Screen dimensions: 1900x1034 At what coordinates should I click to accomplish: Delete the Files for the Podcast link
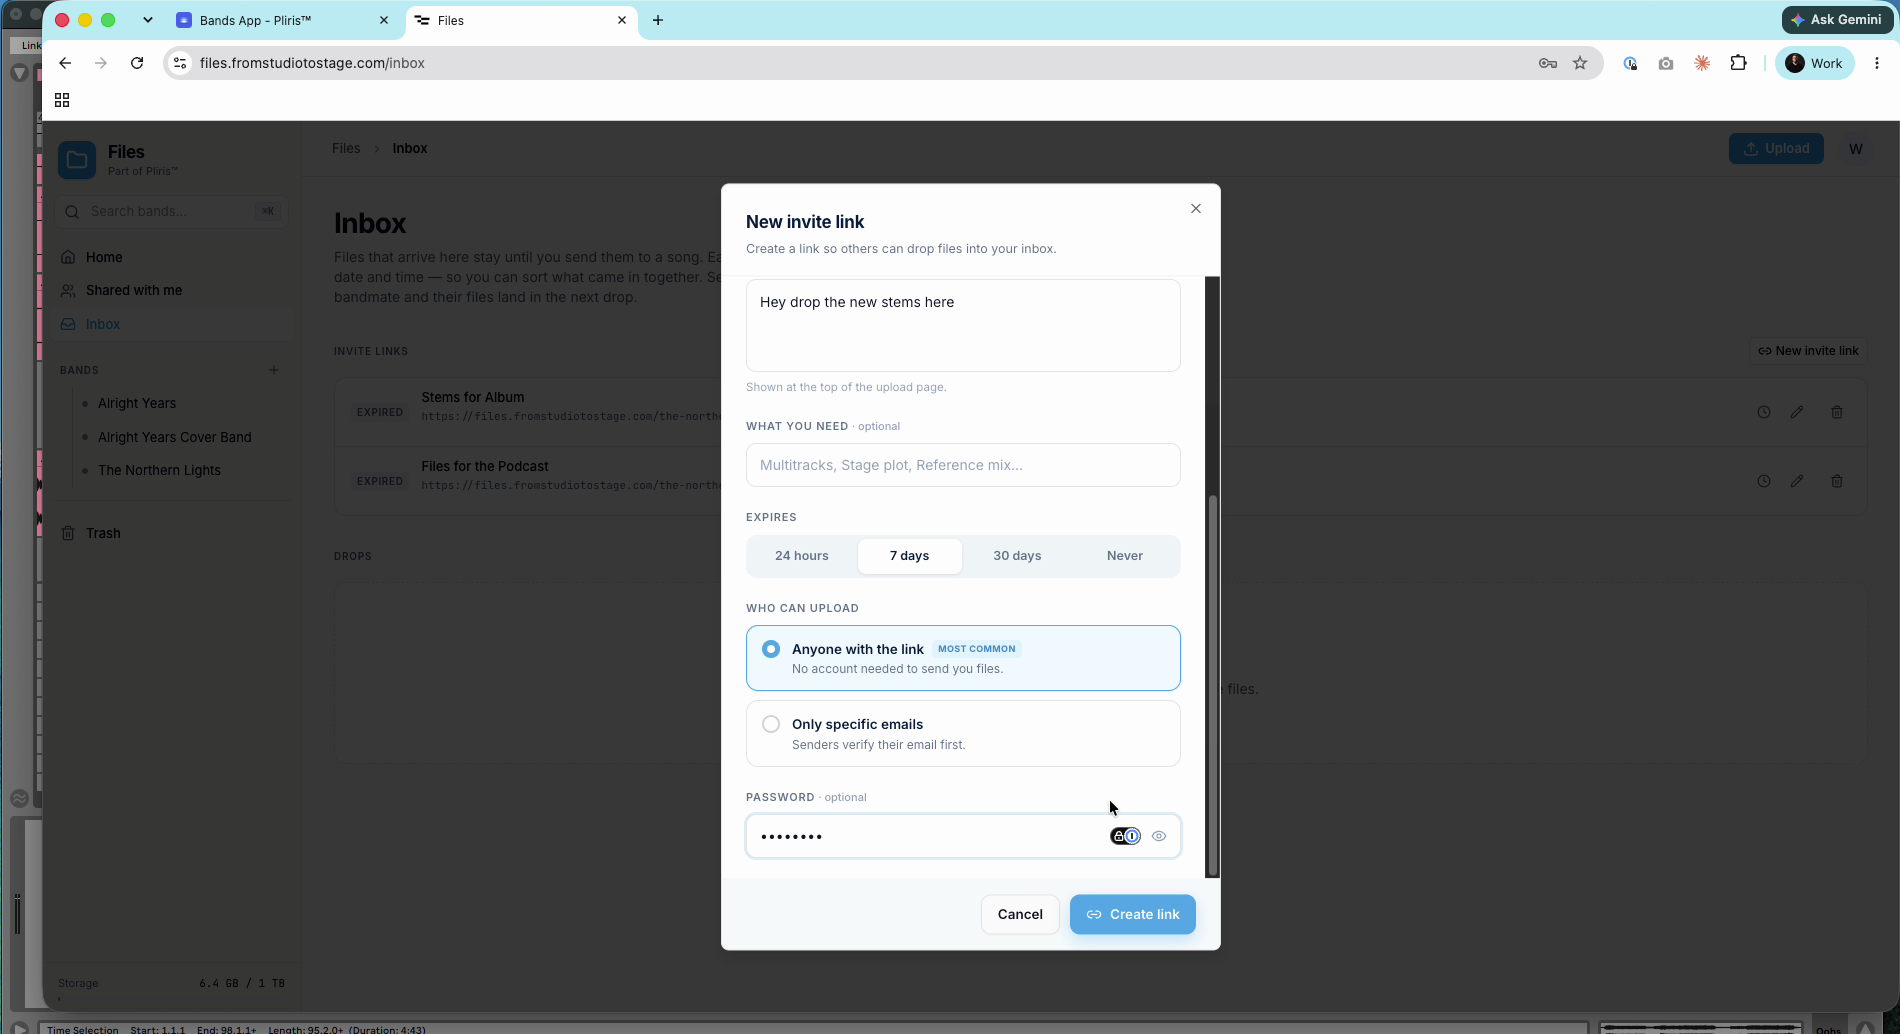click(1837, 481)
